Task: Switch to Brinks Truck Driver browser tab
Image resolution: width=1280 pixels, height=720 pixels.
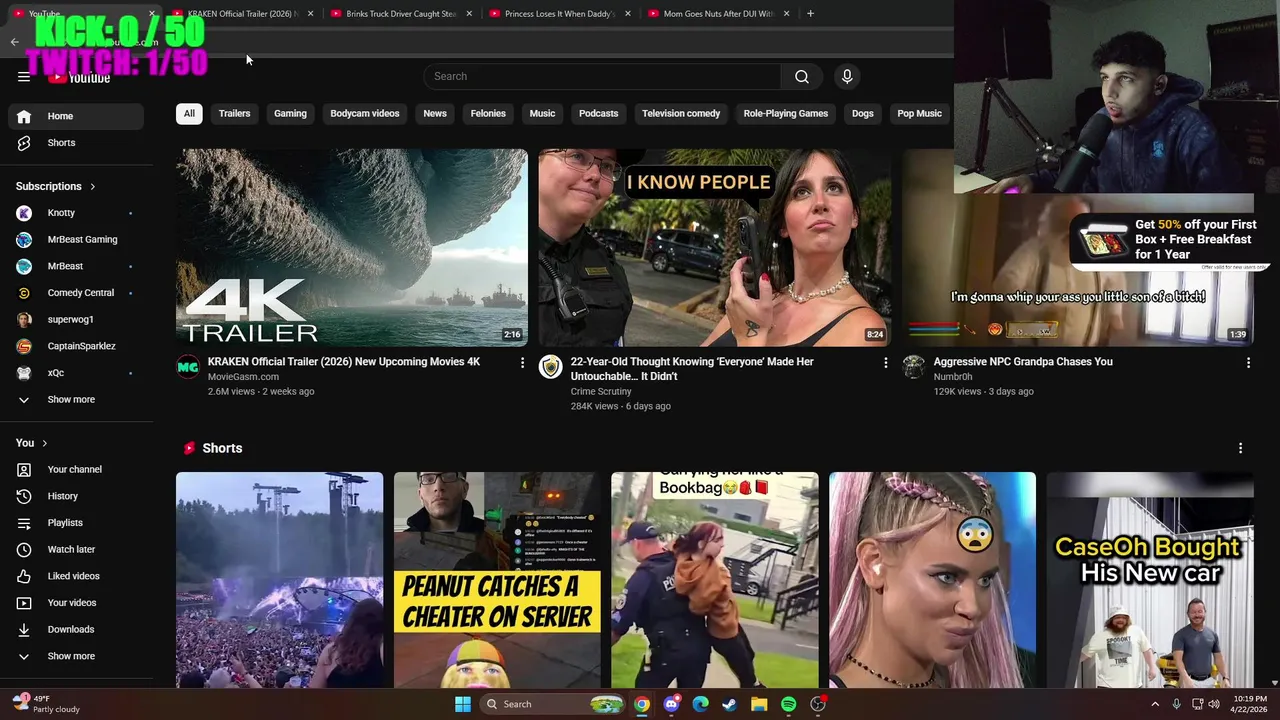Action: 400,14
